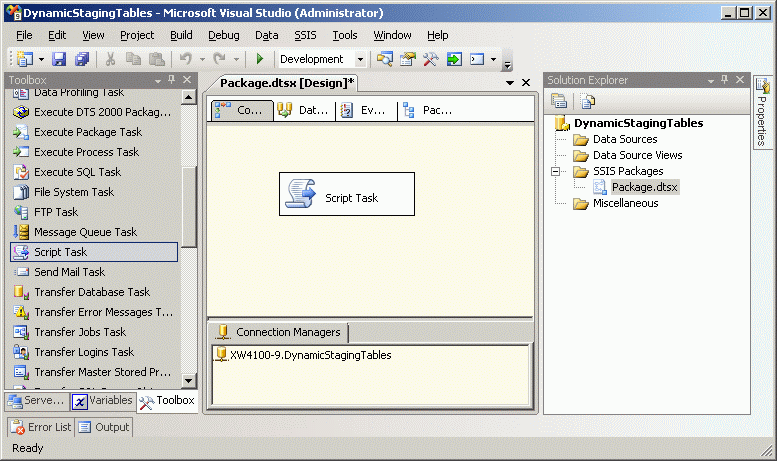Switch to the Variables panel tab

[x=103, y=401]
